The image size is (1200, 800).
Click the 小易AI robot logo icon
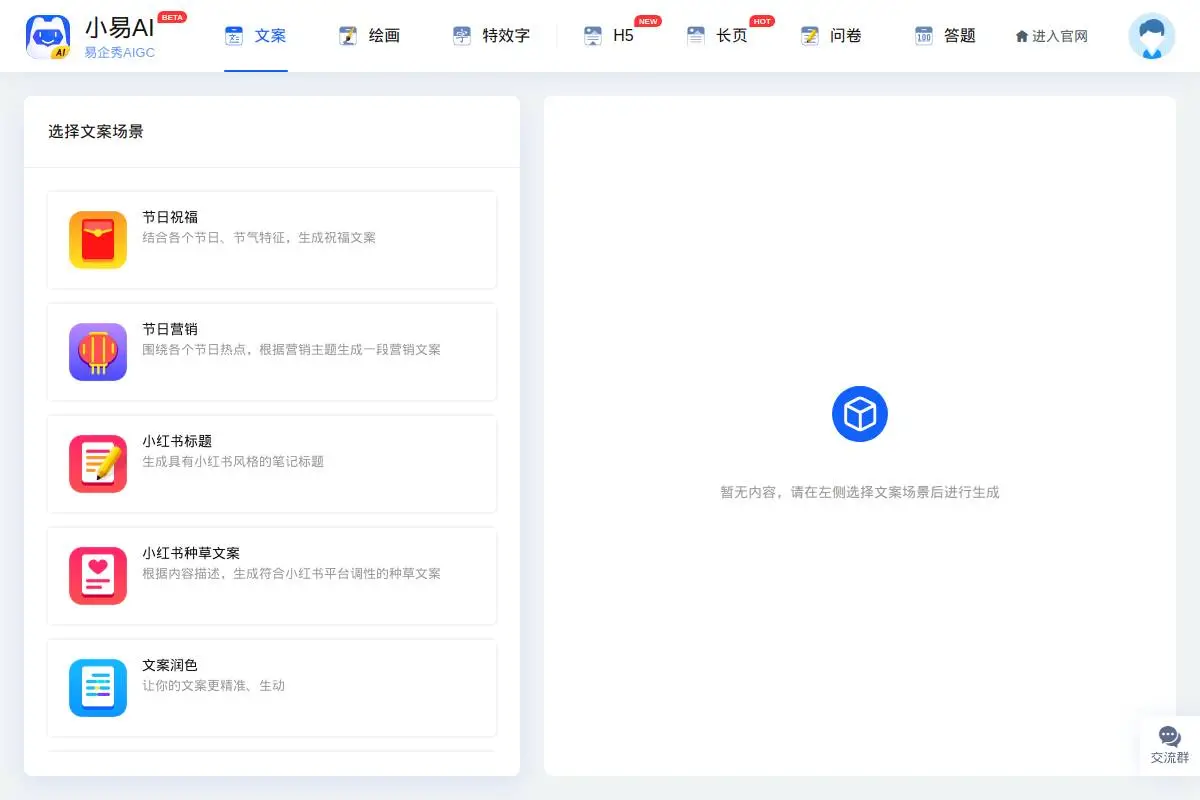(48, 36)
